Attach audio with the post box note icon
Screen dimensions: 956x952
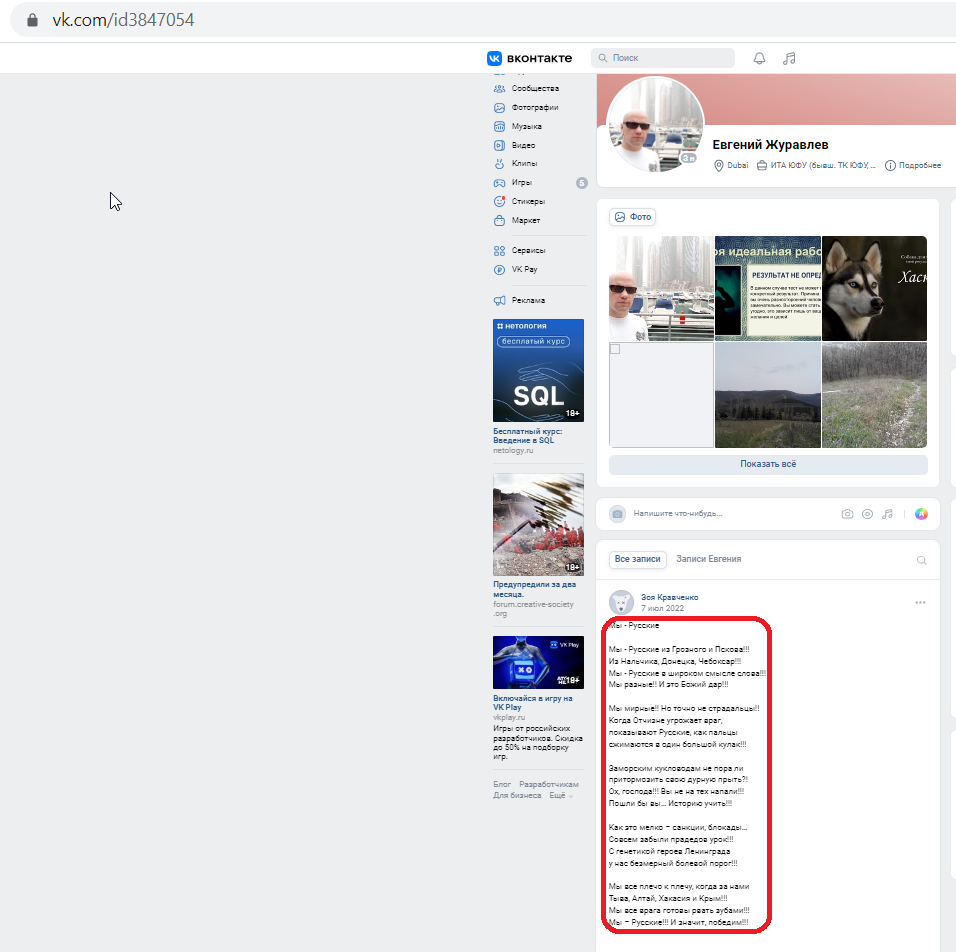click(x=888, y=514)
